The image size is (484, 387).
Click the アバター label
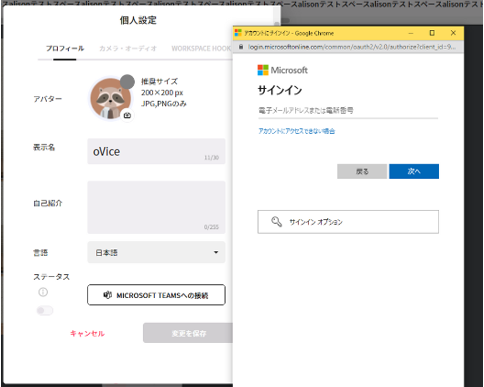pos(47,99)
